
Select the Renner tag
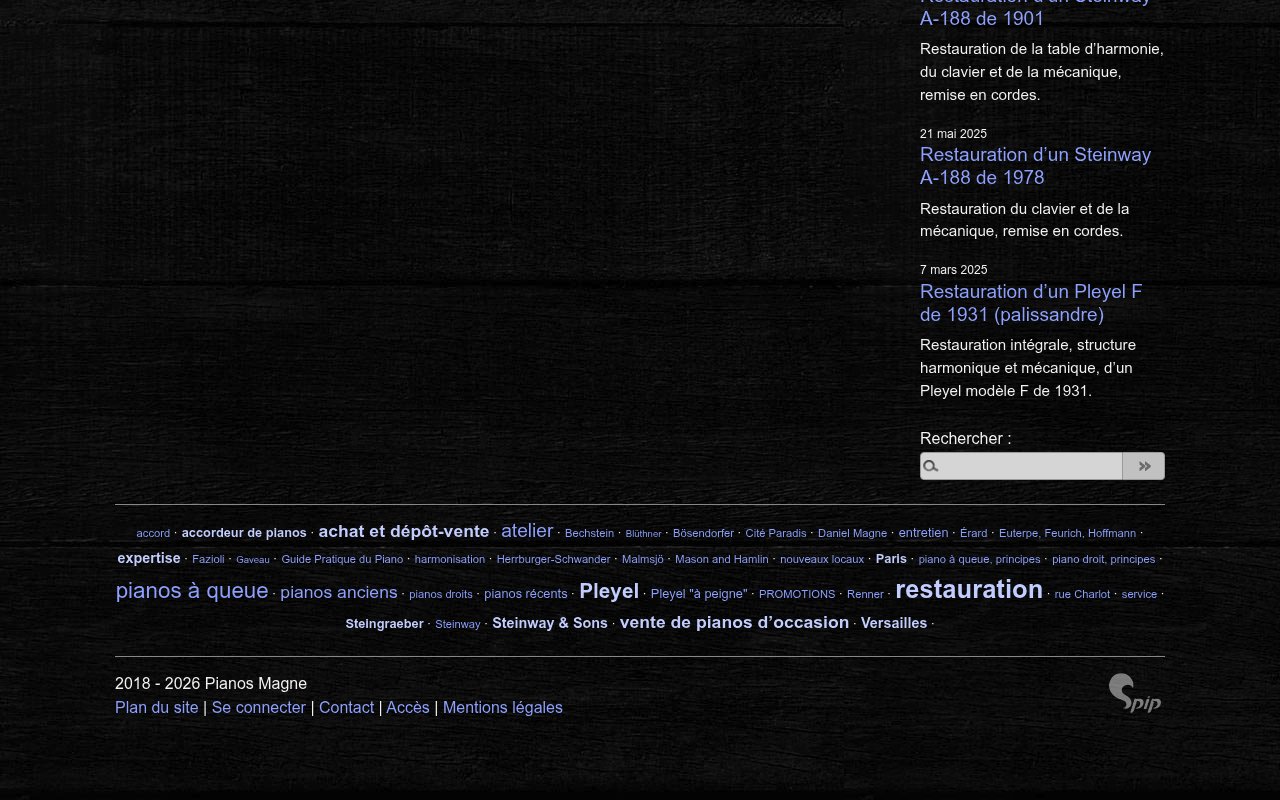865,594
